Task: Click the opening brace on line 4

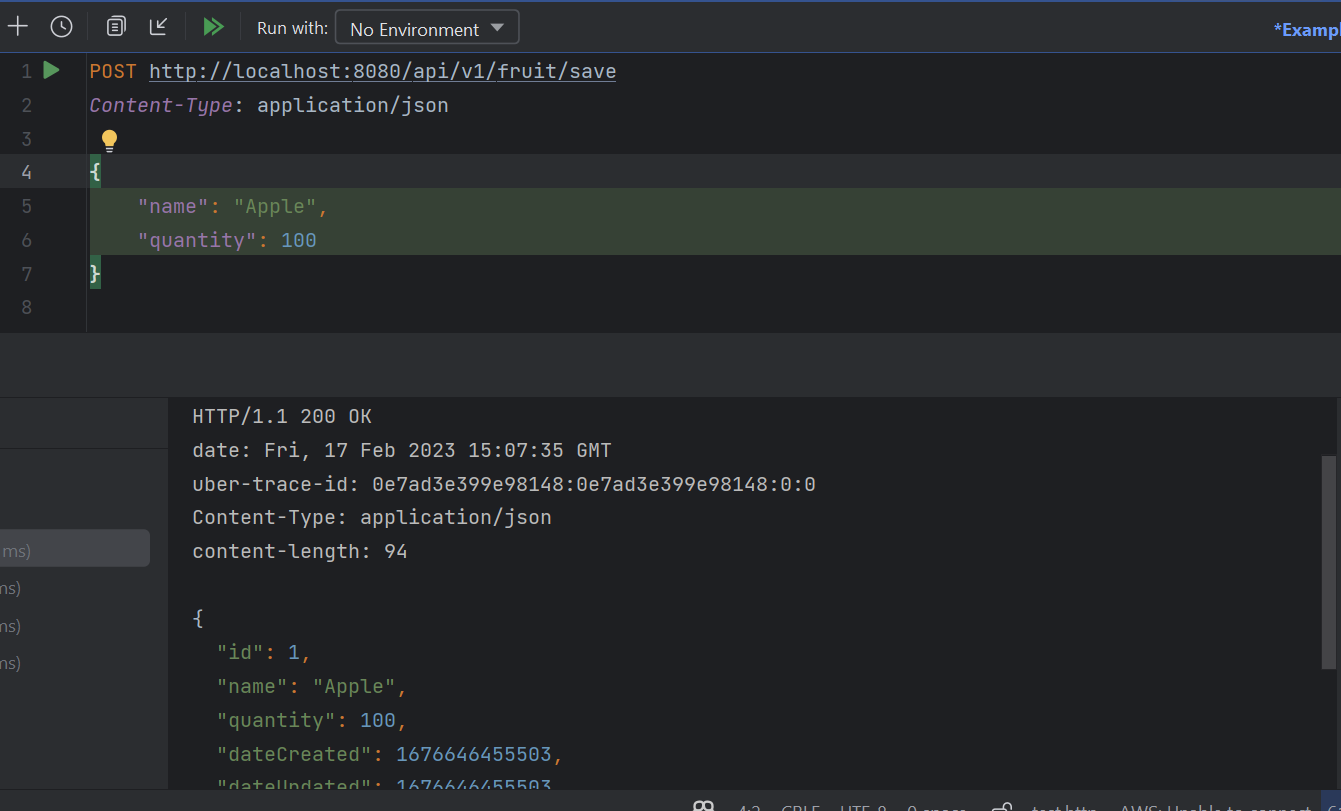Action: coord(95,172)
